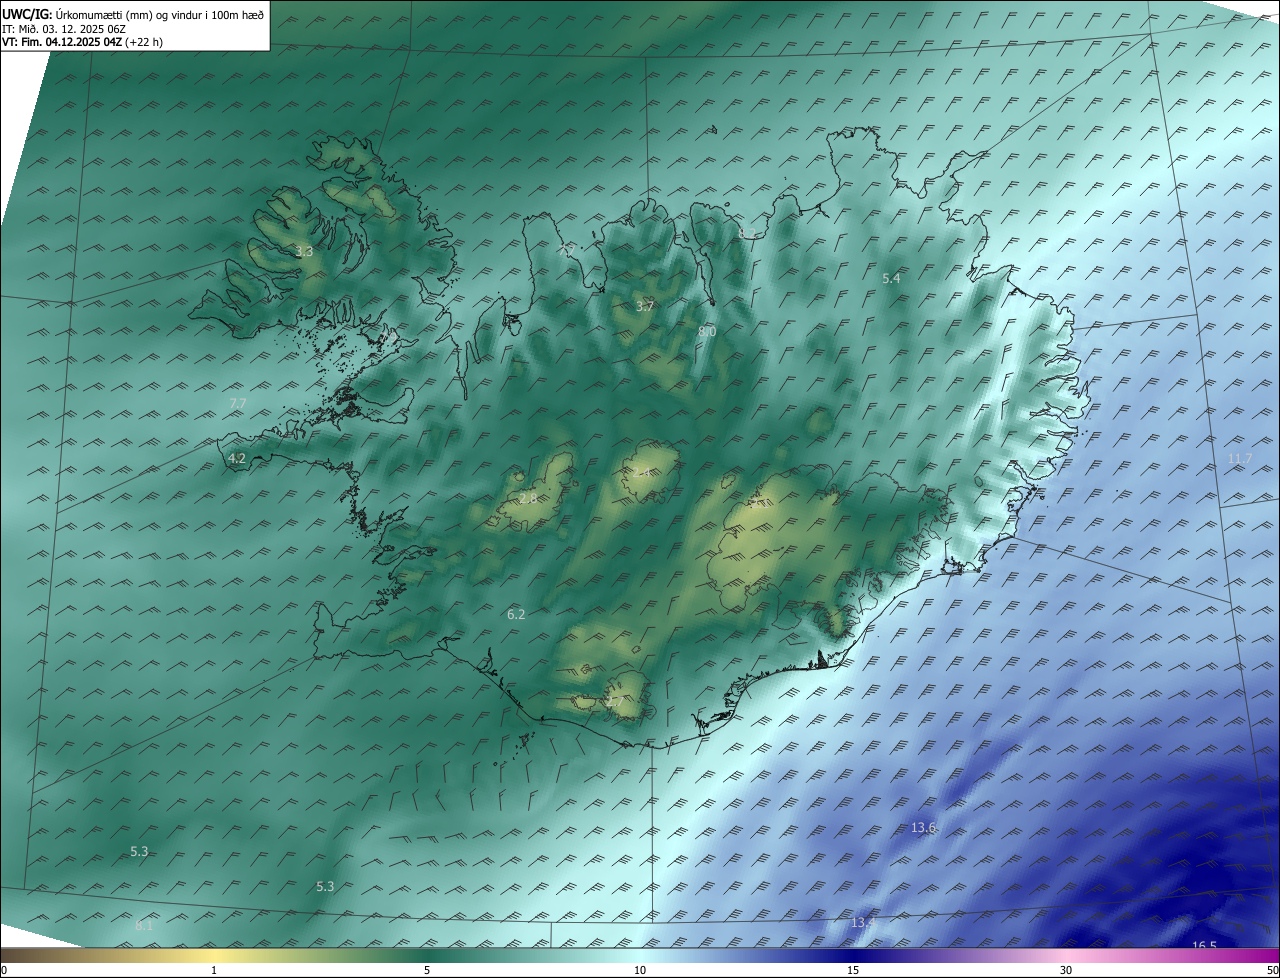
Task: Click the 6.1 value in the southwest corner
Action: (144, 926)
